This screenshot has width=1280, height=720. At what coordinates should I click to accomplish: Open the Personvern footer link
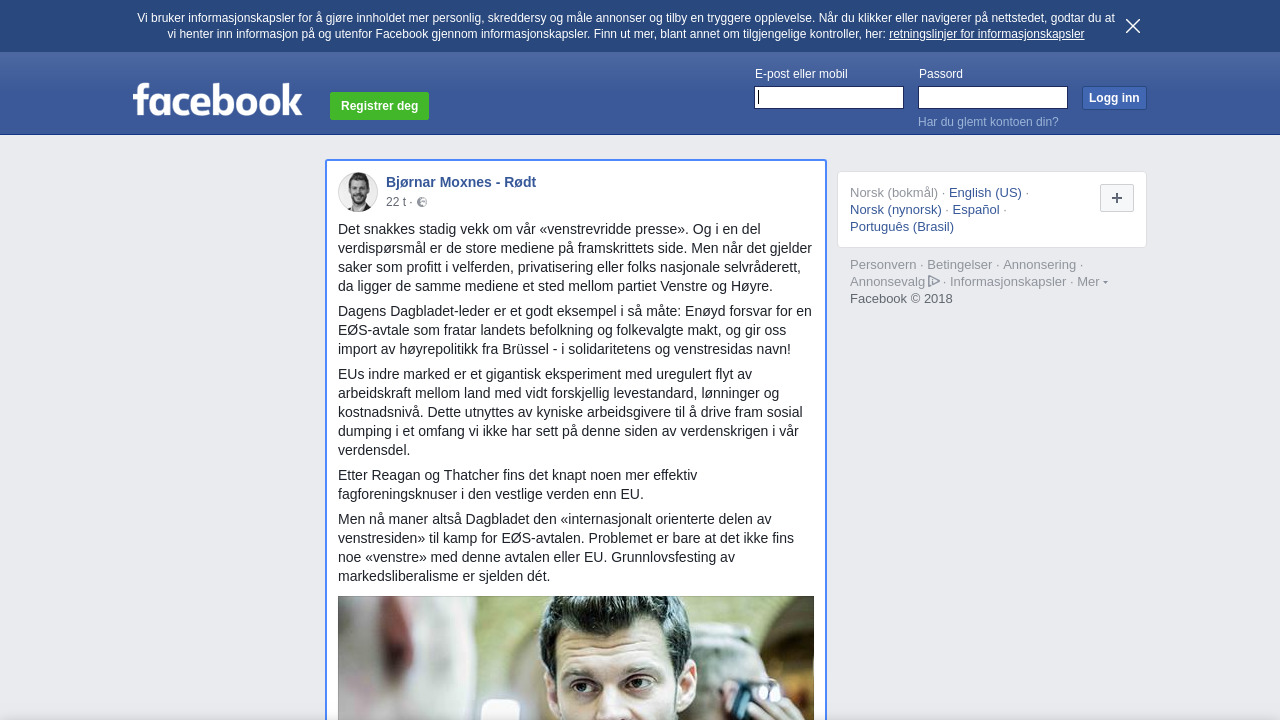tap(883, 265)
